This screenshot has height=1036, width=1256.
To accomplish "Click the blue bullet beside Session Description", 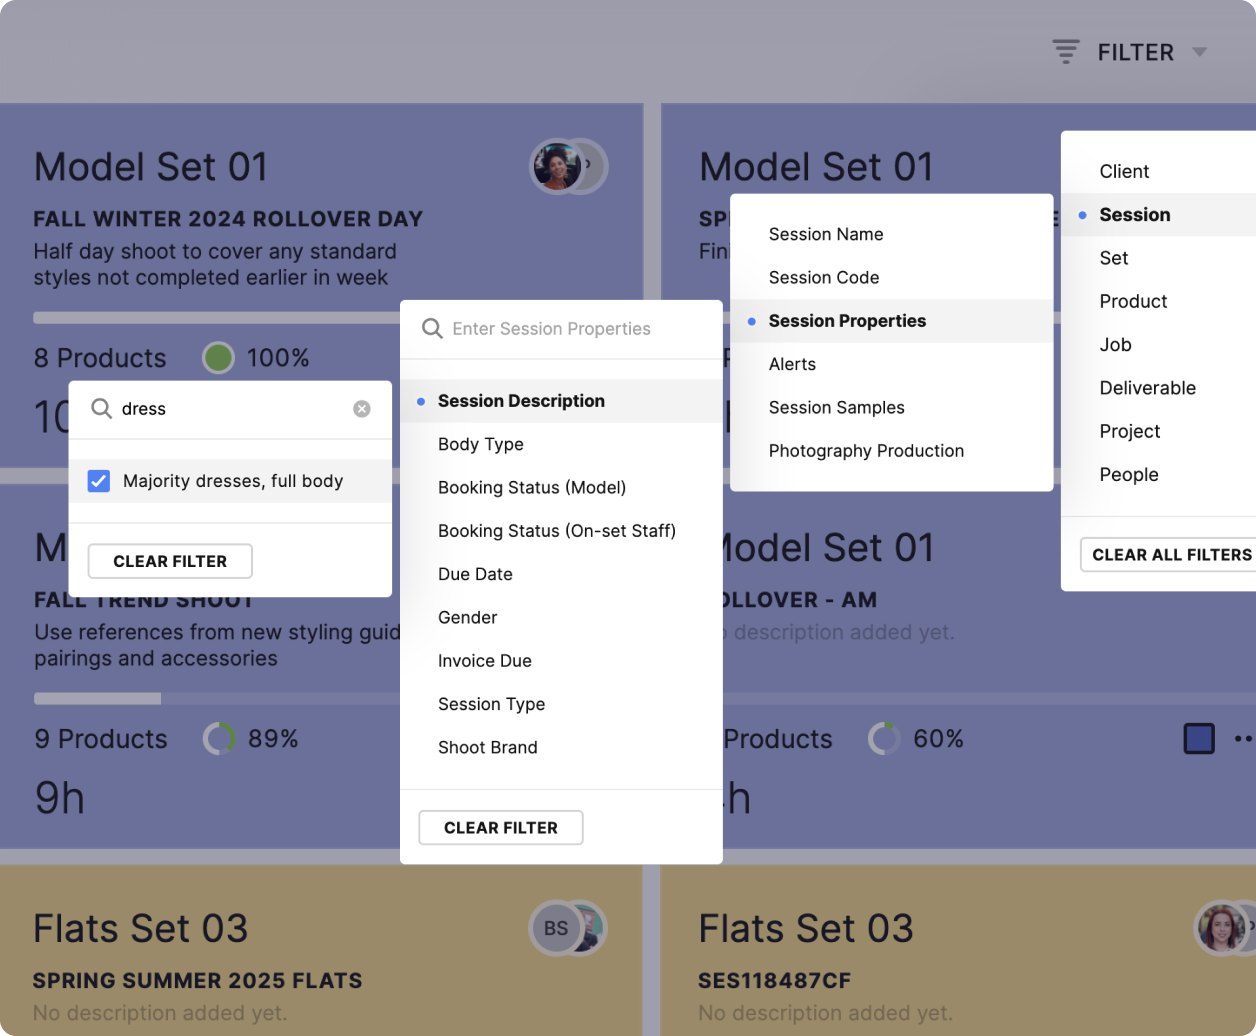I will click(421, 401).
